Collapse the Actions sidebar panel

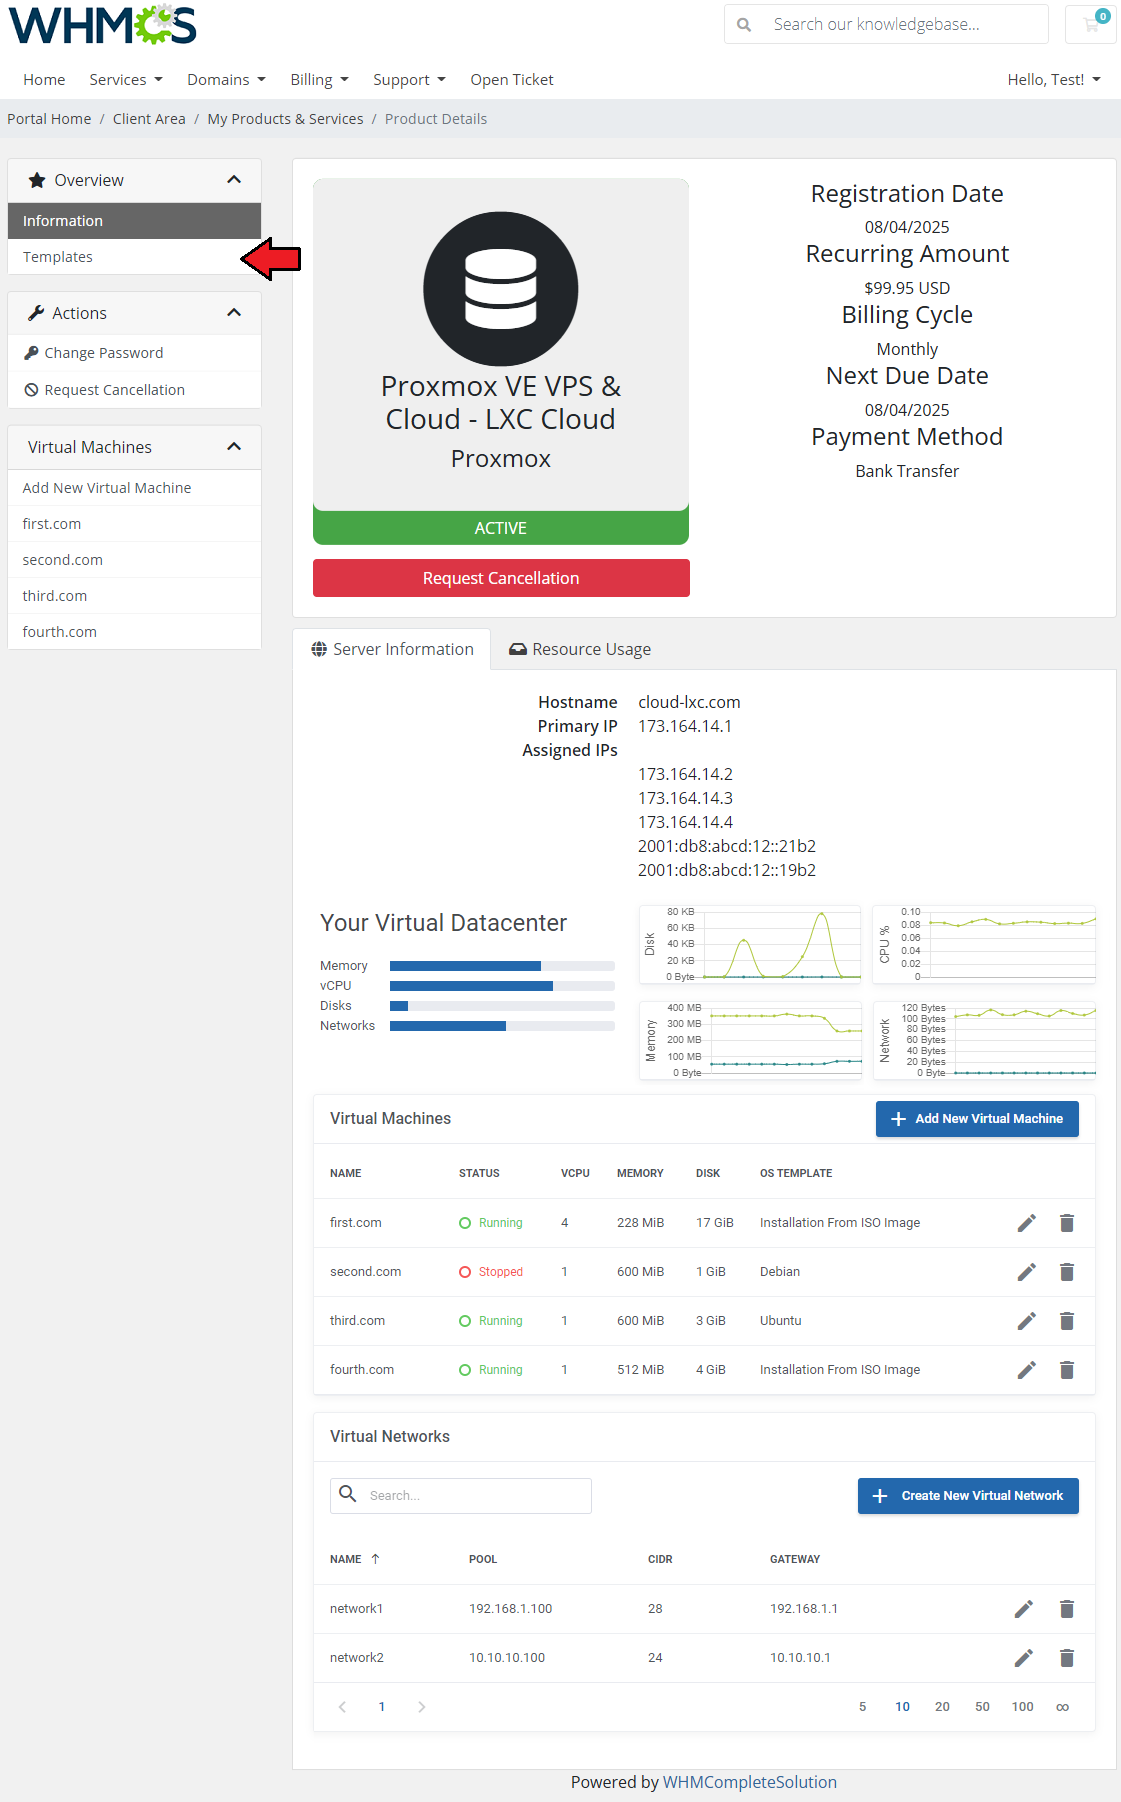234,313
